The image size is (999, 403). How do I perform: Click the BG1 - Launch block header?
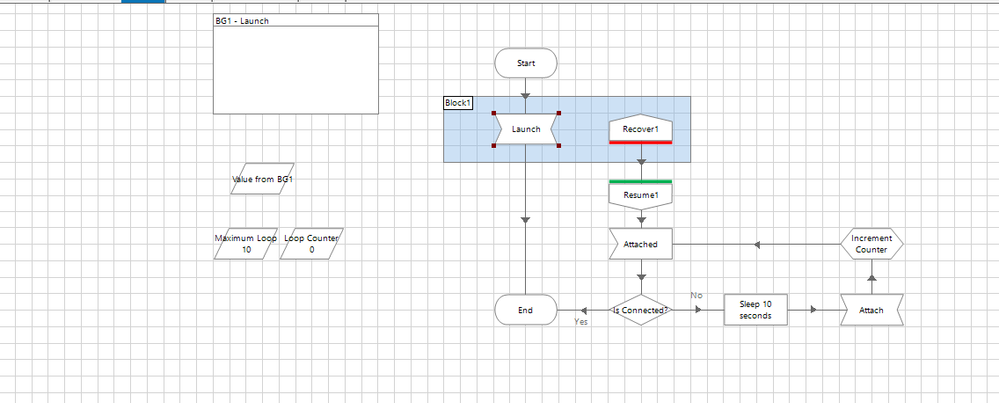click(x=296, y=20)
